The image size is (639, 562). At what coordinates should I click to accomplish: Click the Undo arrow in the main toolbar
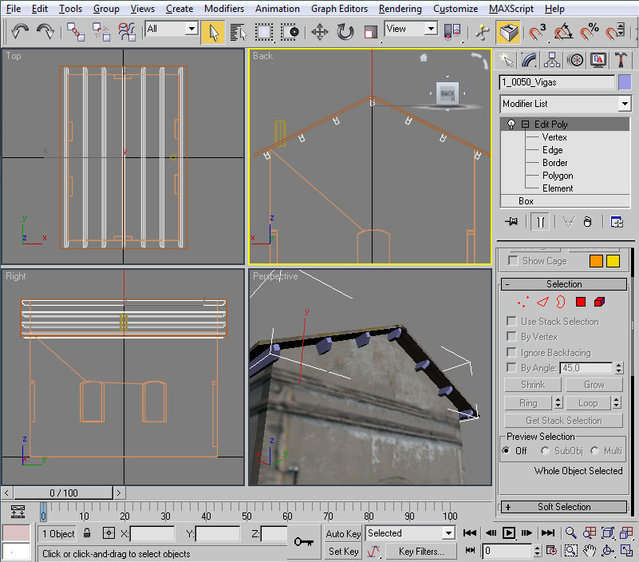[20, 31]
